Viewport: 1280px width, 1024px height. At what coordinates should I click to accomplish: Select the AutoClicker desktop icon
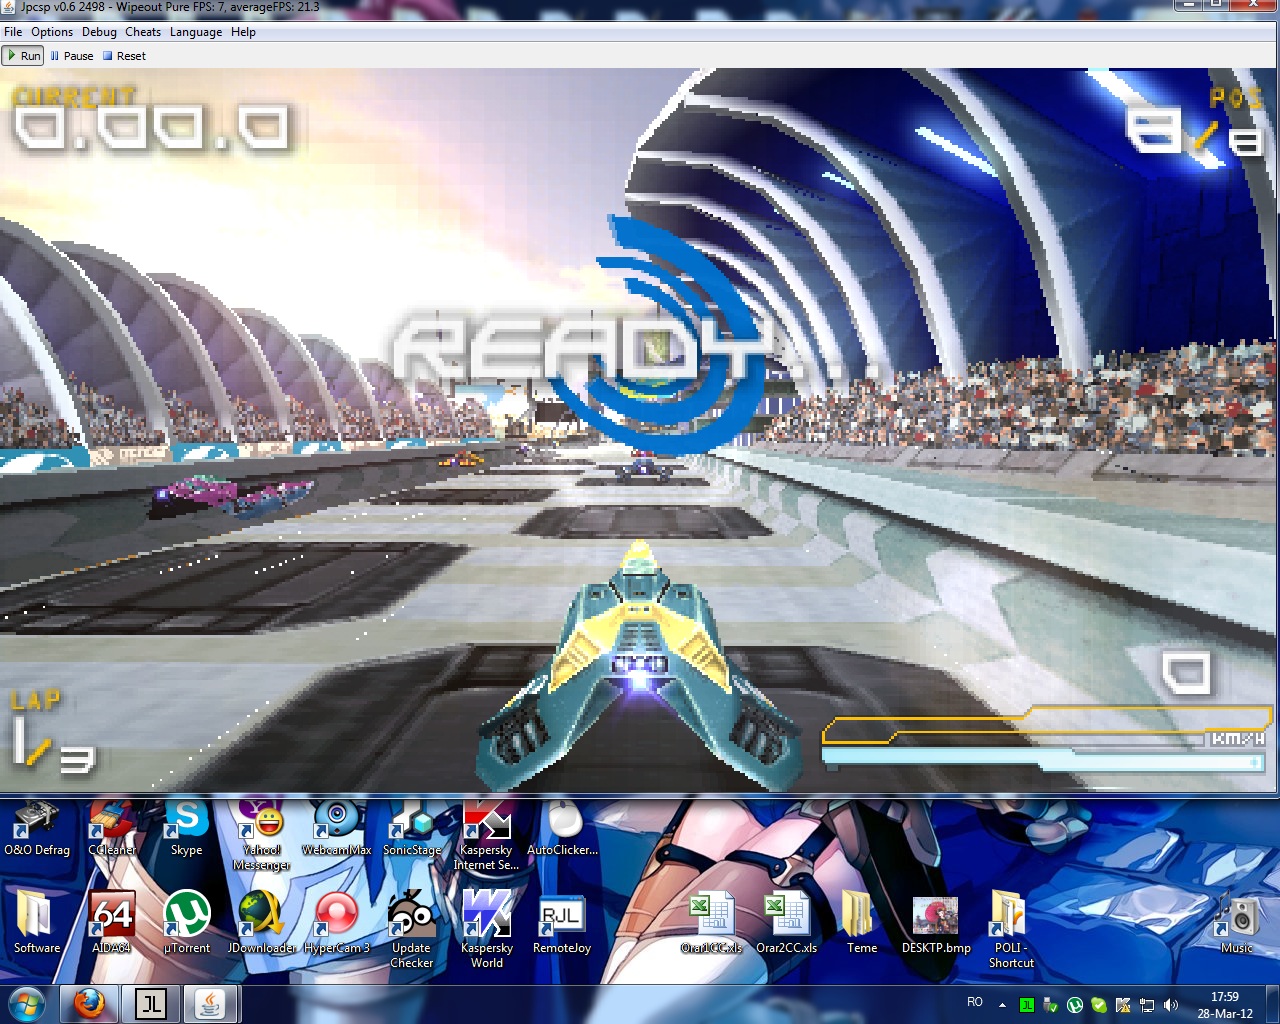click(562, 828)
